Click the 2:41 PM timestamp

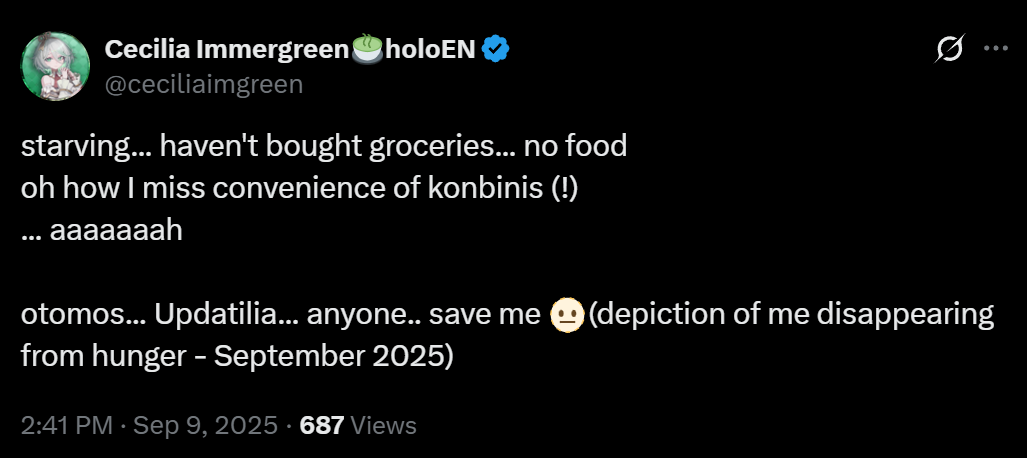66,425
